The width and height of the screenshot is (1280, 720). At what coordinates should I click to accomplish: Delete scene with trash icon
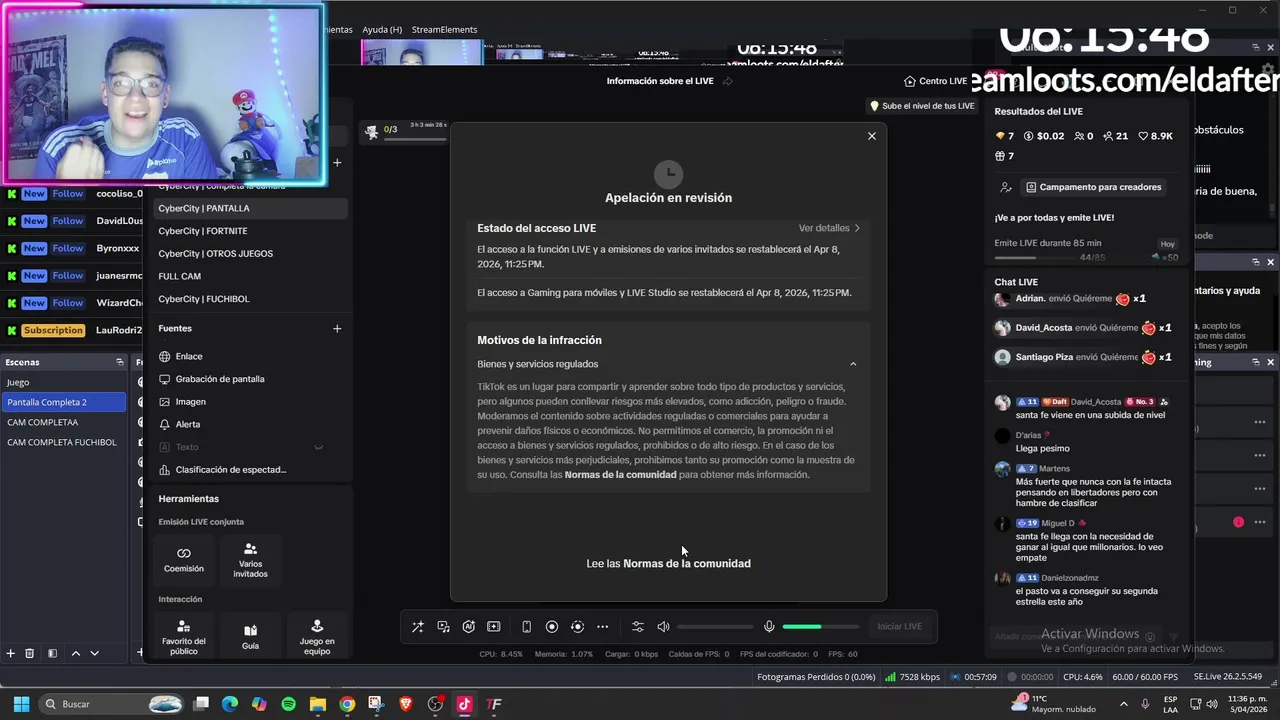29,653
